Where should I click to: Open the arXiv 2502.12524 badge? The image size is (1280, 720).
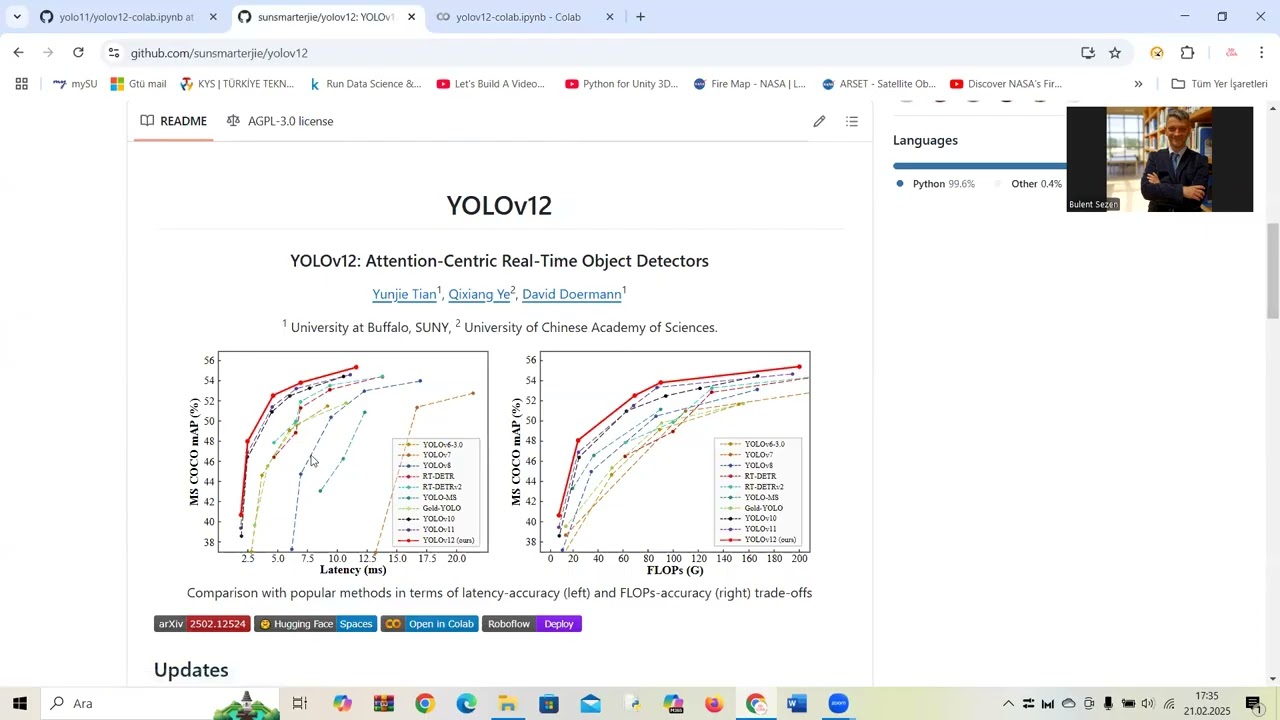[202, 624]
